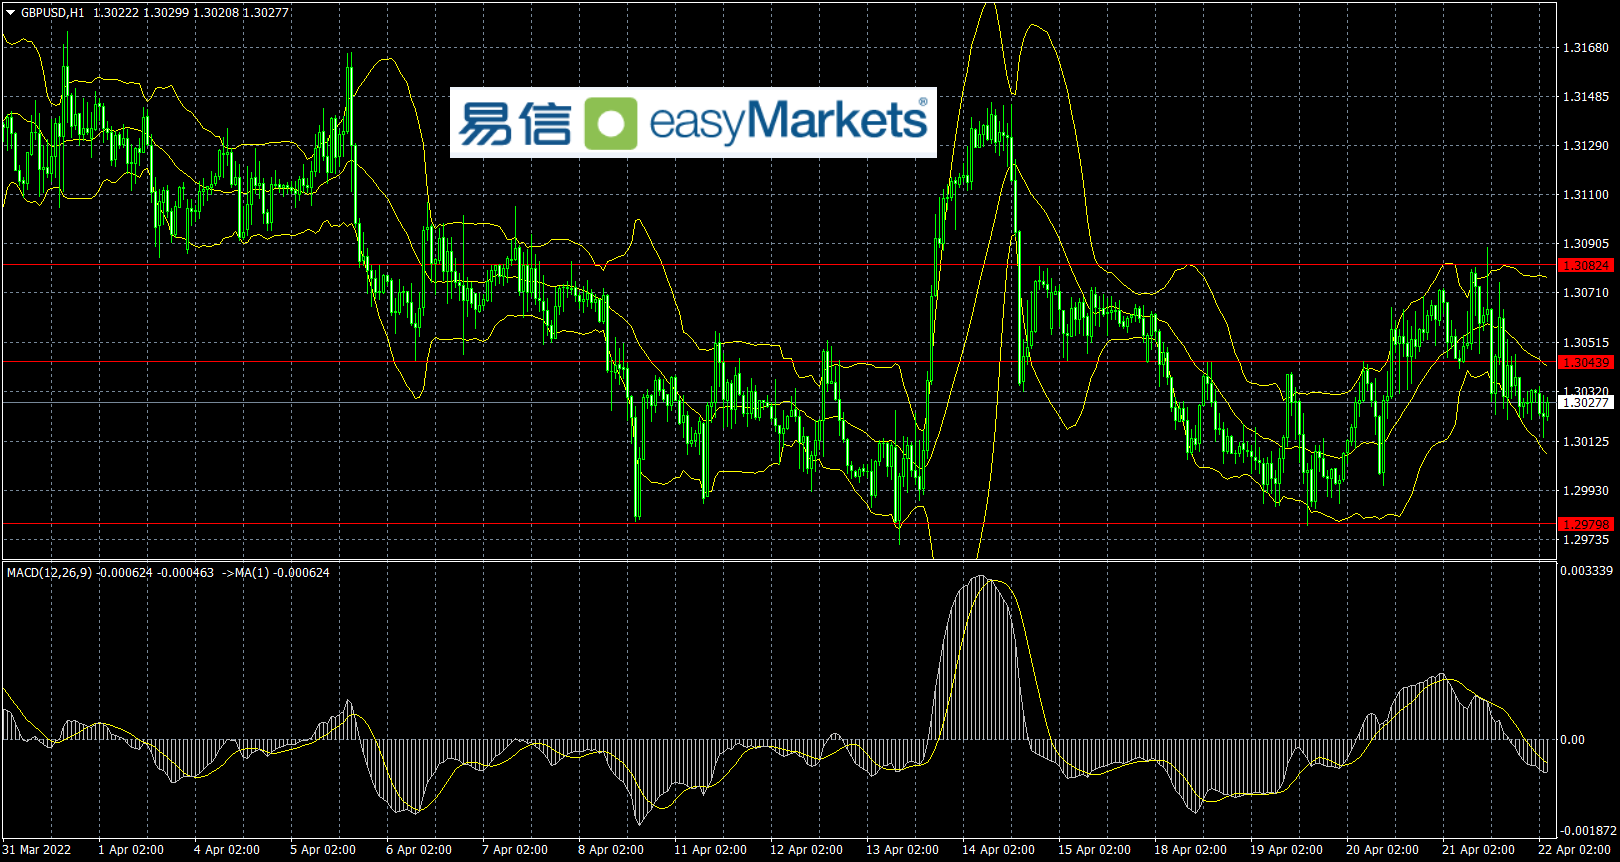Click price axis label 1.30125
The image size is (1620, 862).
(1586, 442)
